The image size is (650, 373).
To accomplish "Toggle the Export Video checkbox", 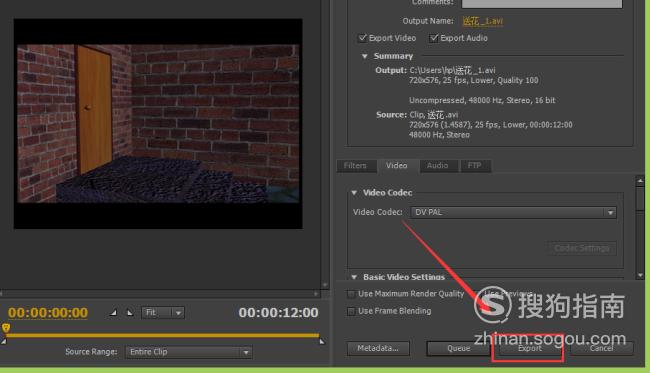I will click(363, 38).
